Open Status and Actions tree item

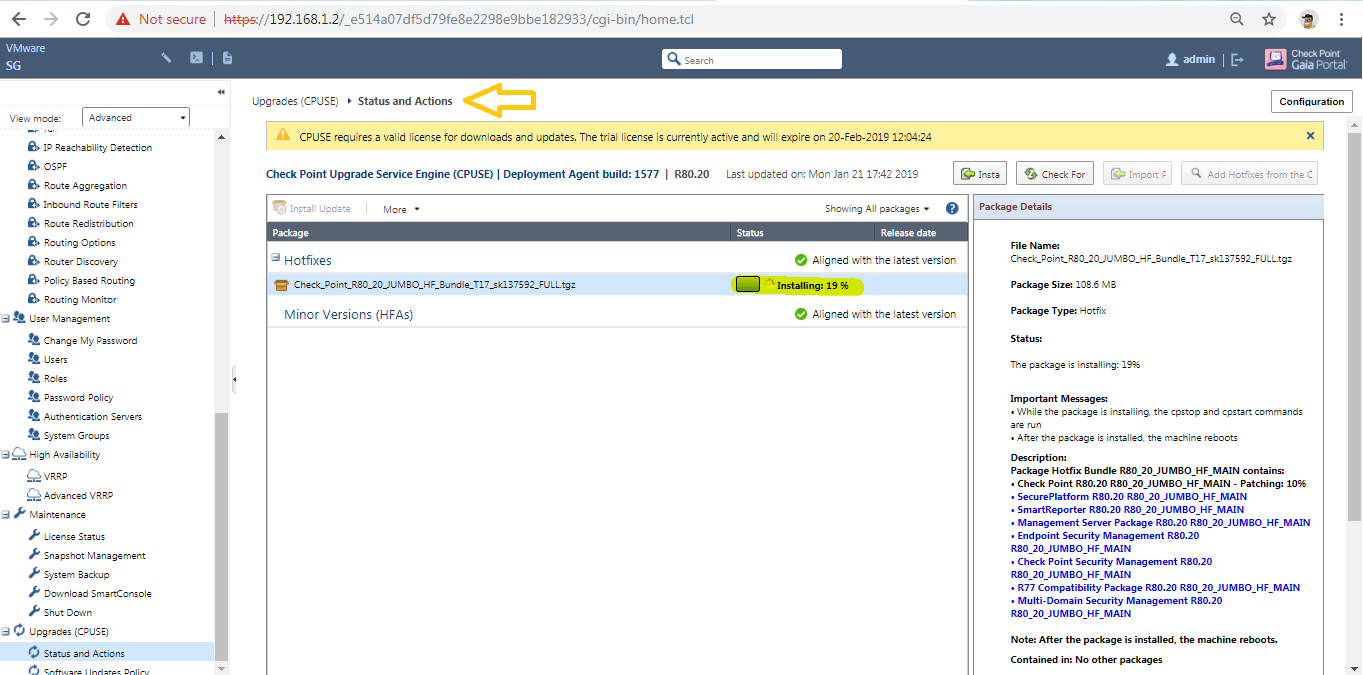tap(84, 653)
